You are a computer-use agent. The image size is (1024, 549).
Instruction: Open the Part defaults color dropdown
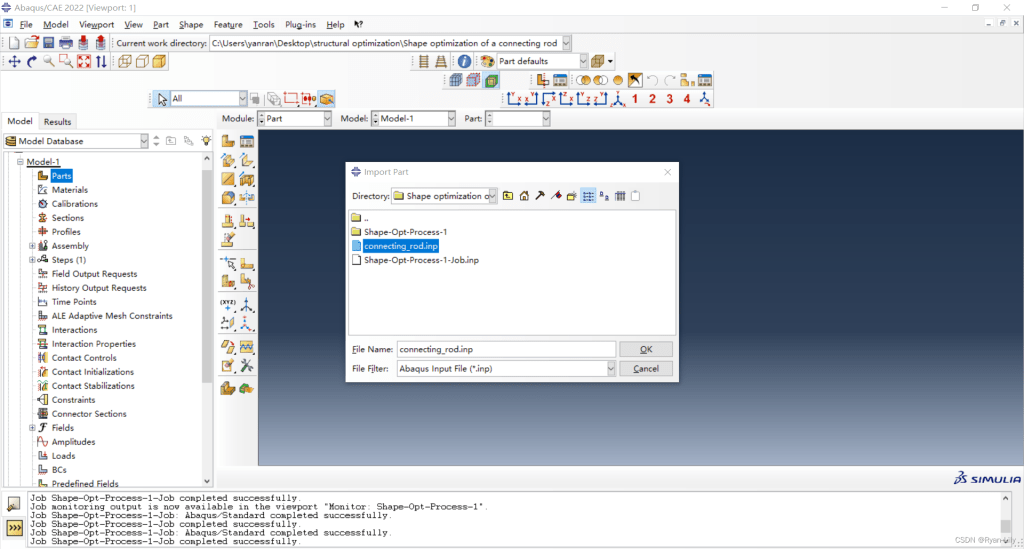coord(583,61)
